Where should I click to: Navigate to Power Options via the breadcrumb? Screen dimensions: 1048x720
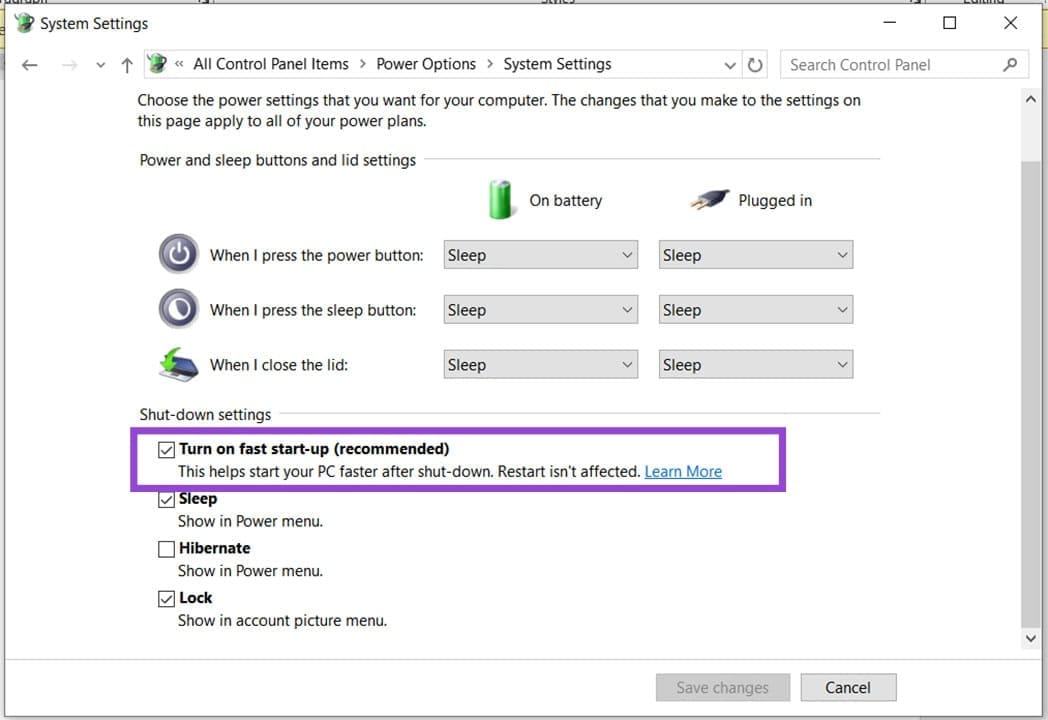(426, 63)
